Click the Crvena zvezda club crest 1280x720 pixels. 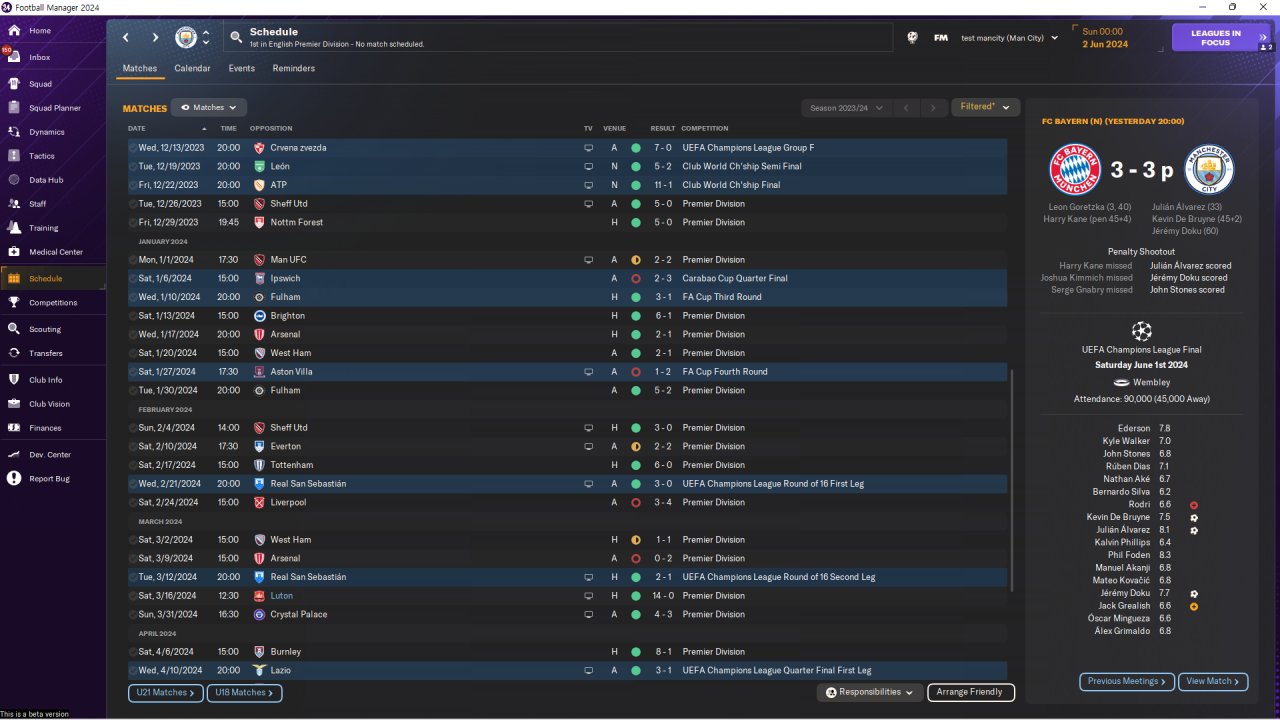[x=259, y=148]
